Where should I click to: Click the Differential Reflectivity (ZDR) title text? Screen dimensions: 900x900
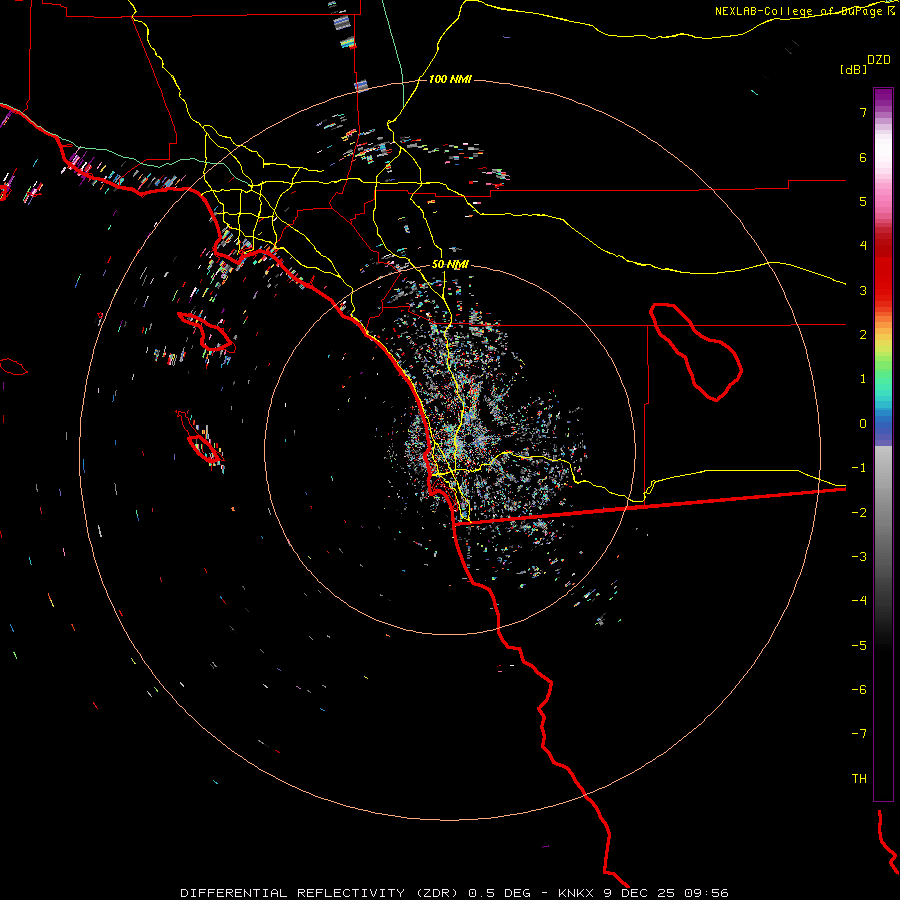[319, 893]
